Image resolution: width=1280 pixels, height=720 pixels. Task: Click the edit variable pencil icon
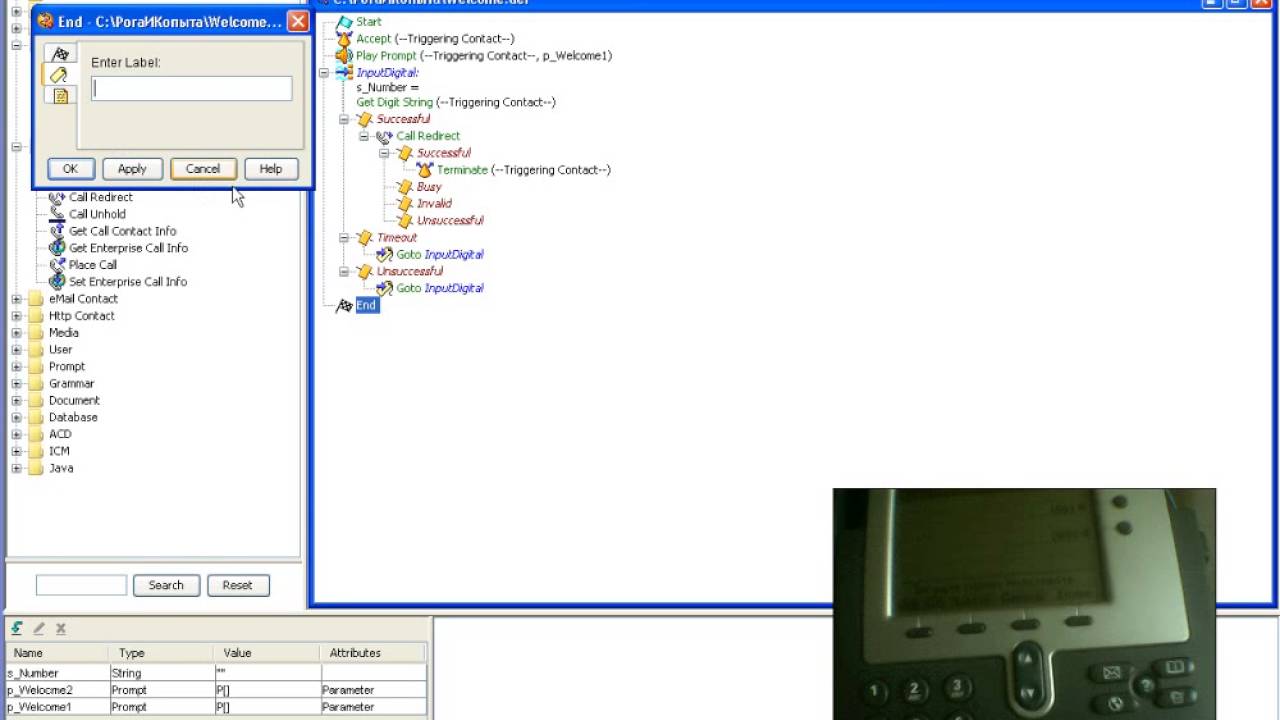(39, 628)
